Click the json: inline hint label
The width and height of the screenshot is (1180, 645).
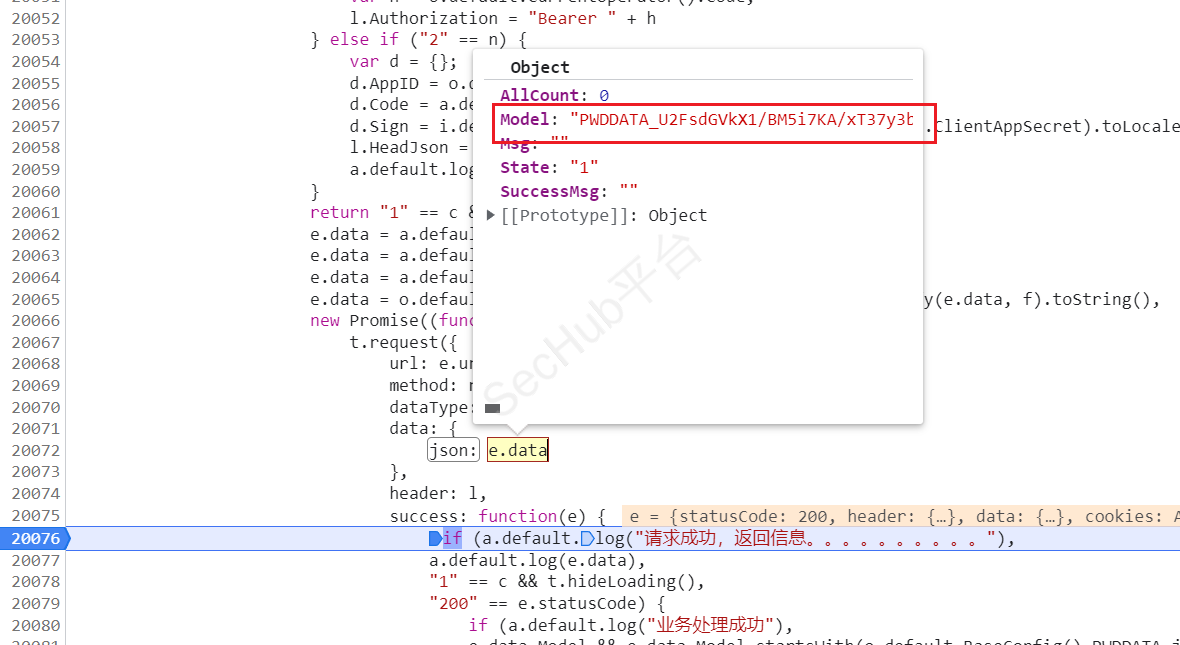tap(453, 451)
